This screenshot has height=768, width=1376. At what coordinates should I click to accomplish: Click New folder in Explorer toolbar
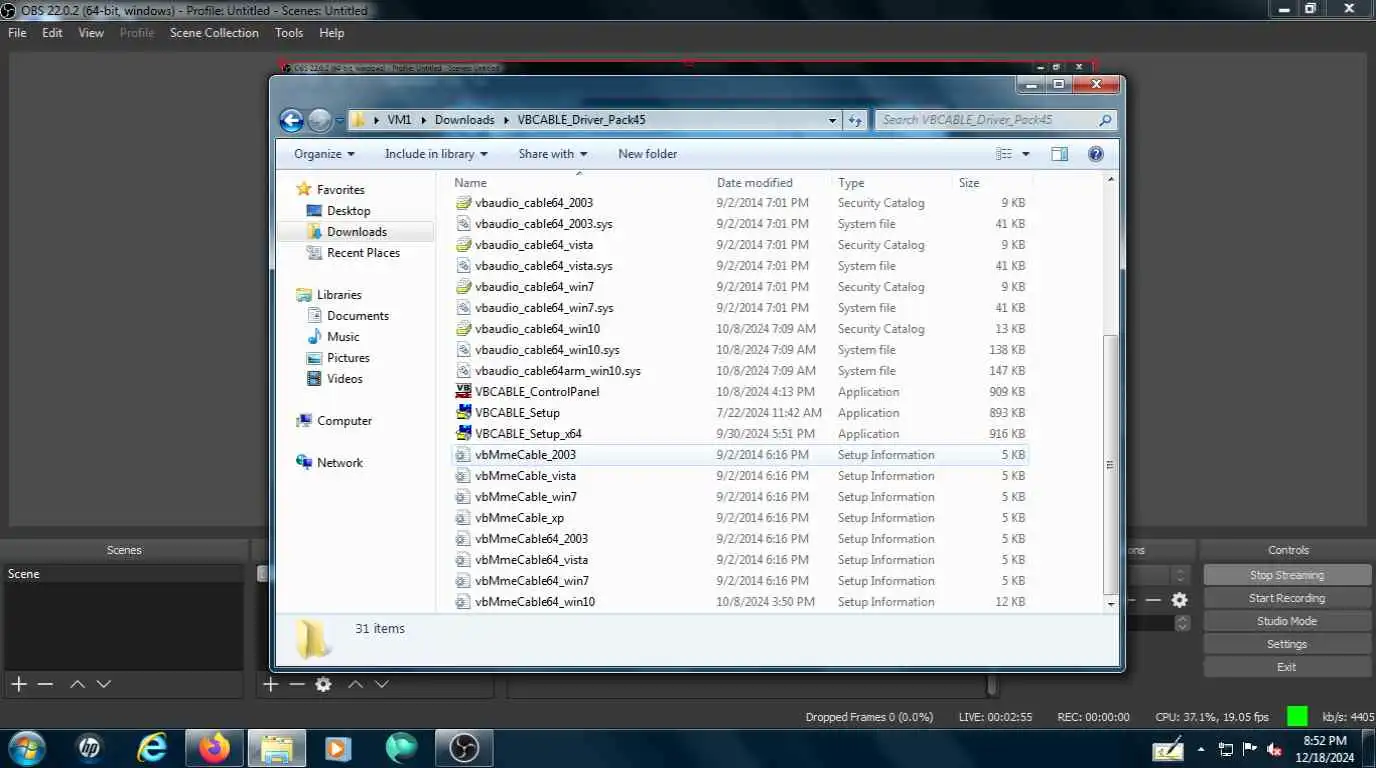(x=647, y=154)
